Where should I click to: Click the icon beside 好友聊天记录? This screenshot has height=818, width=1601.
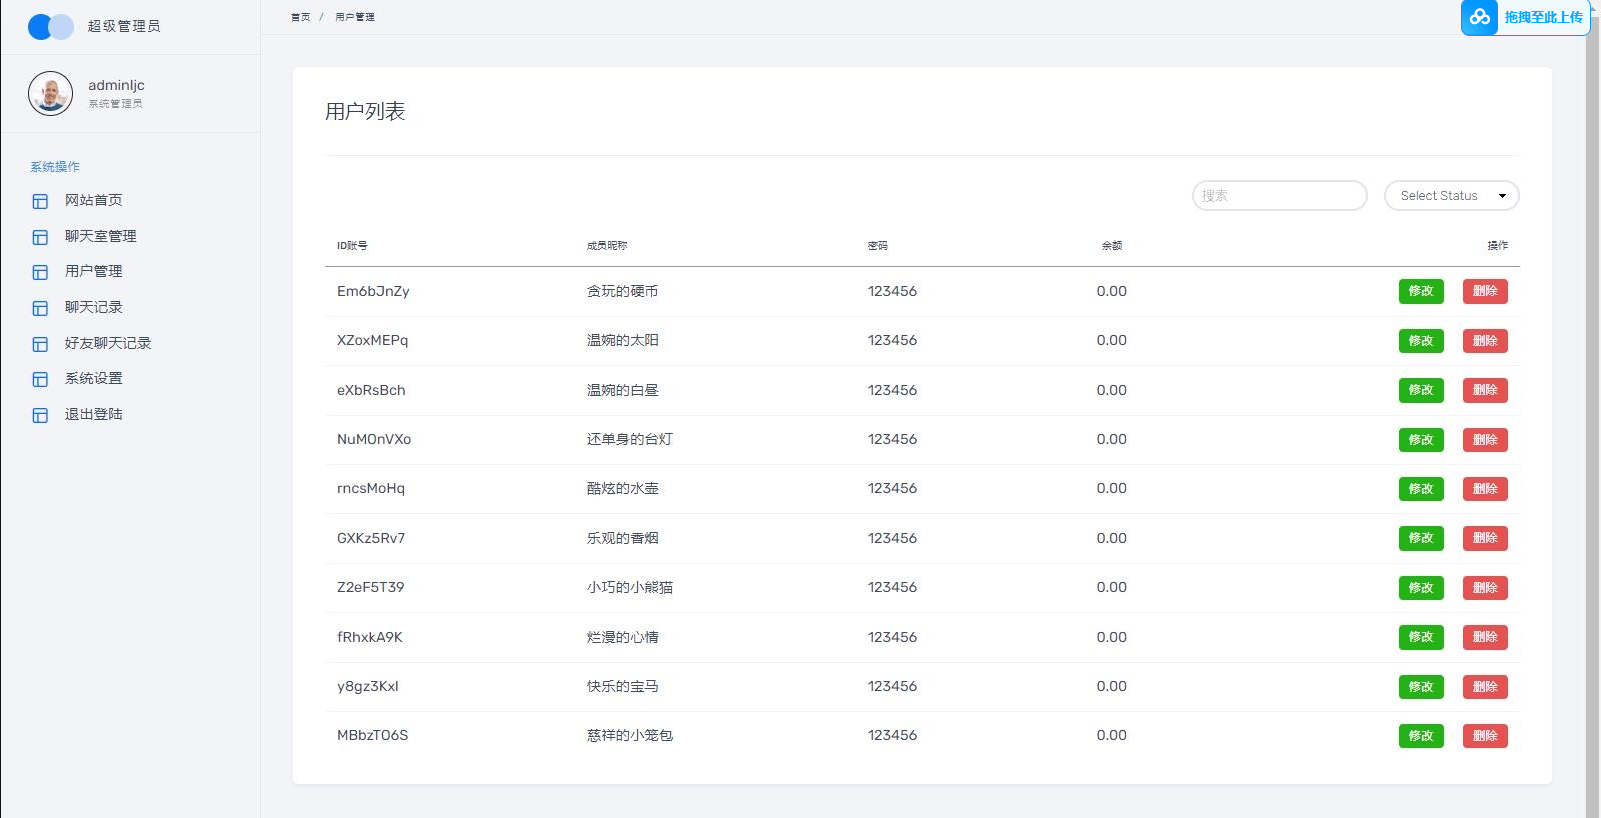tap(40, 344)
